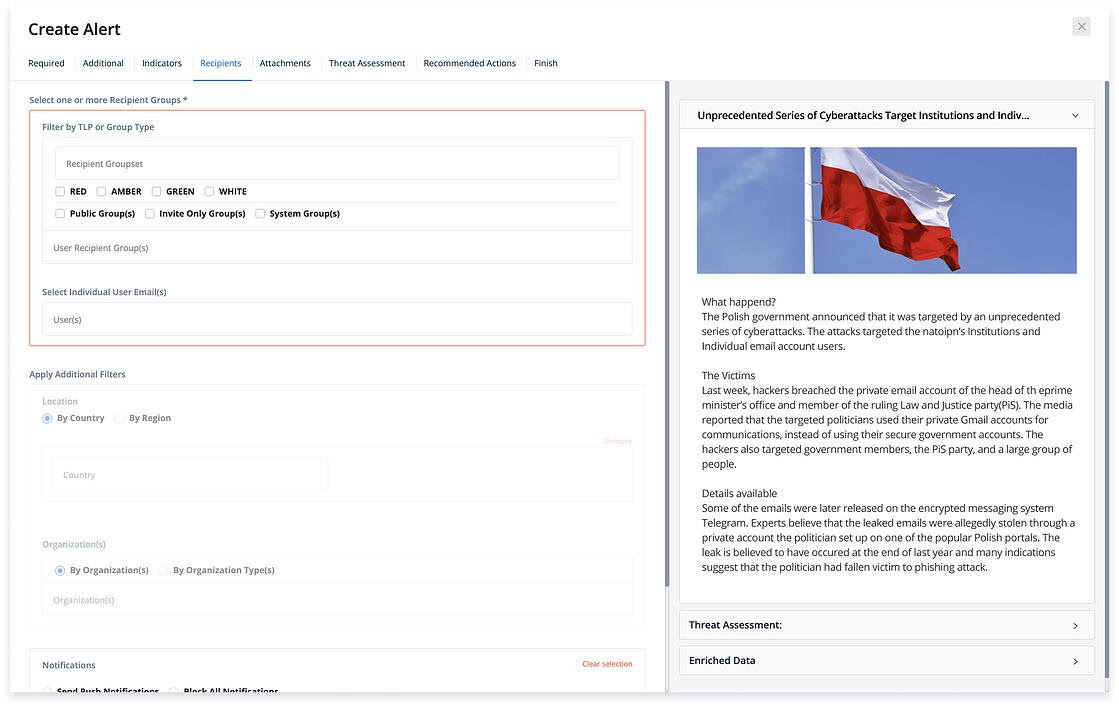Toggle the WHITE TLP checkbox
This screenshot has width=1119, height=707.
pyautogui.click(x=210, y=192)
